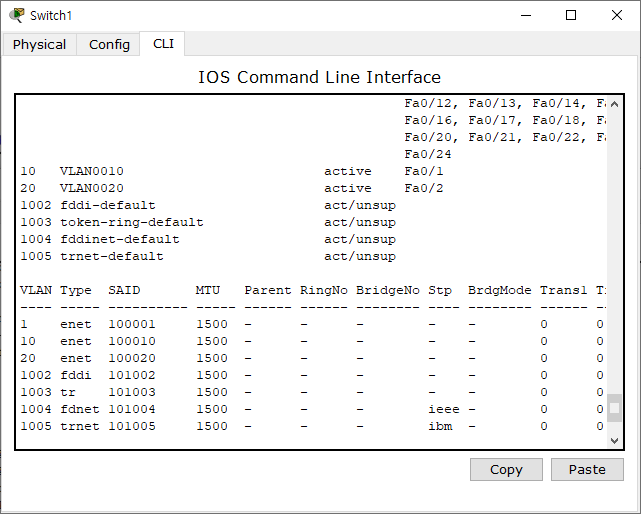Close the Switch1 window
Image resolution: width=641 pixels, height=514 pixels.
click(616, 16)
